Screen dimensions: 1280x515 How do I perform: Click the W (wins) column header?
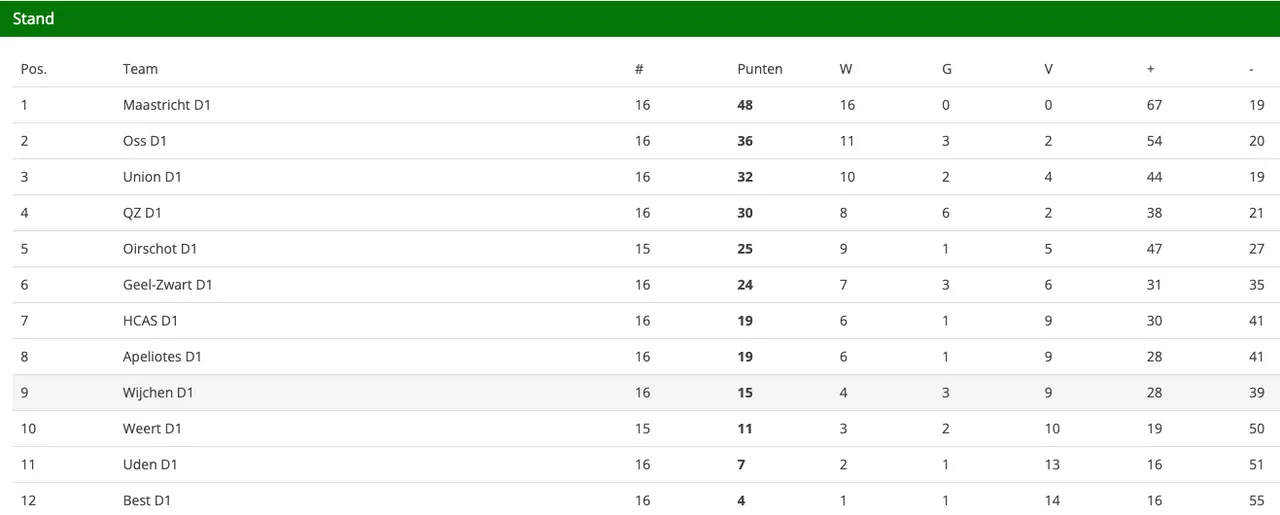coord(846,69)
